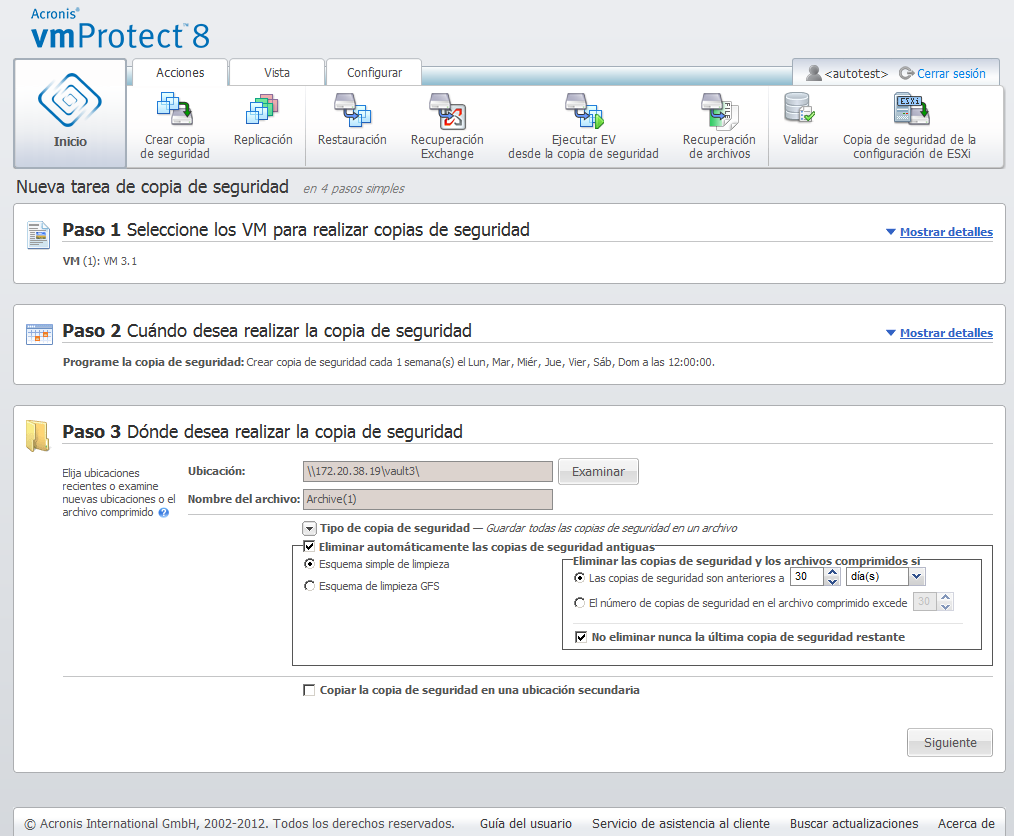Click the Programe la copia de seguridad summary
This screenshot has width=1014, height=836.
tap(388, 362)
